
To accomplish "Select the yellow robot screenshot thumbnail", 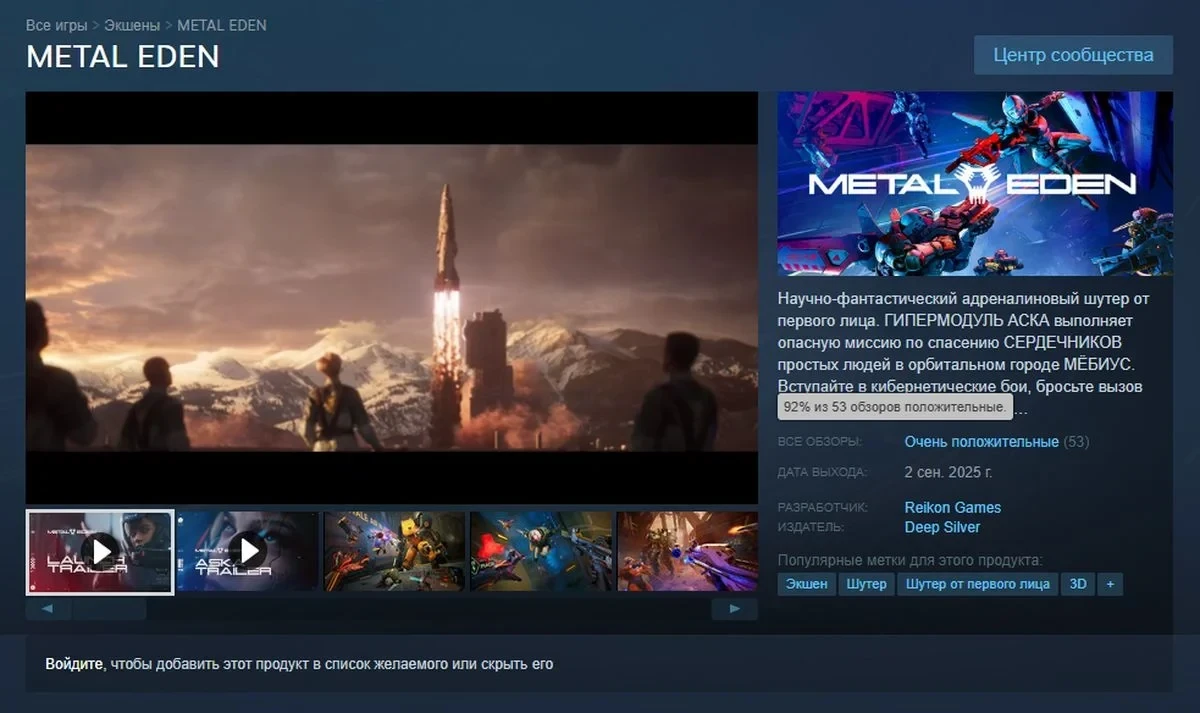I will (x=394, y=551).
